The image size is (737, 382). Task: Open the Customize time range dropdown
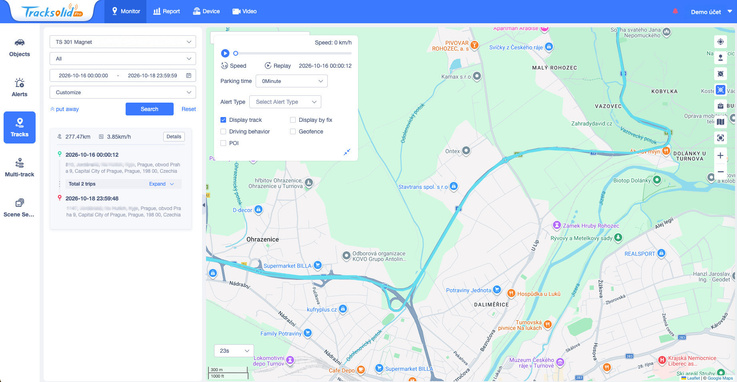pyautogui.click(x=122, y=92)
